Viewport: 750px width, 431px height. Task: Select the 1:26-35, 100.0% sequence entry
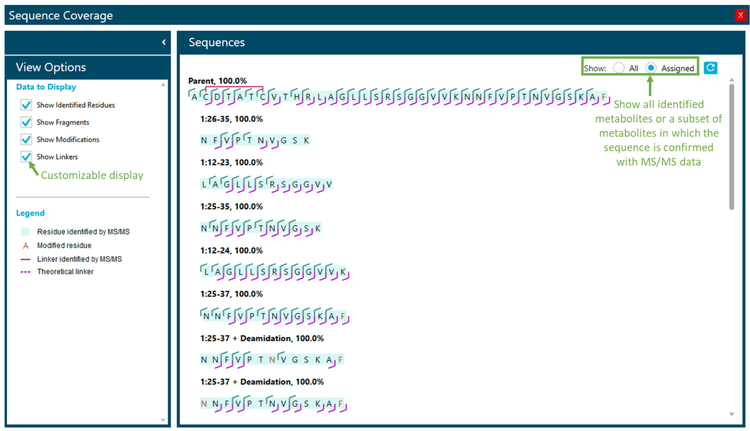tap(231, 118)
